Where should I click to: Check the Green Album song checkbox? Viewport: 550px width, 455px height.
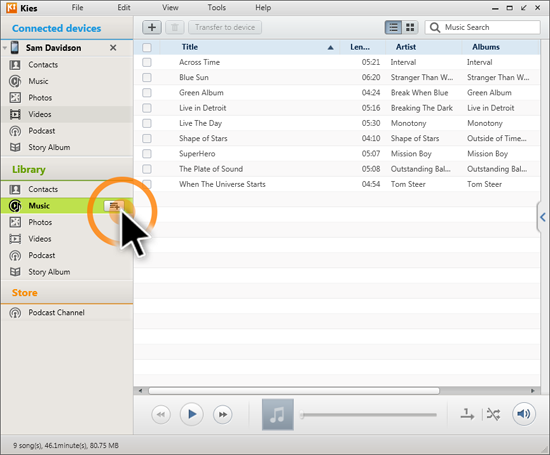click(147, 93)
